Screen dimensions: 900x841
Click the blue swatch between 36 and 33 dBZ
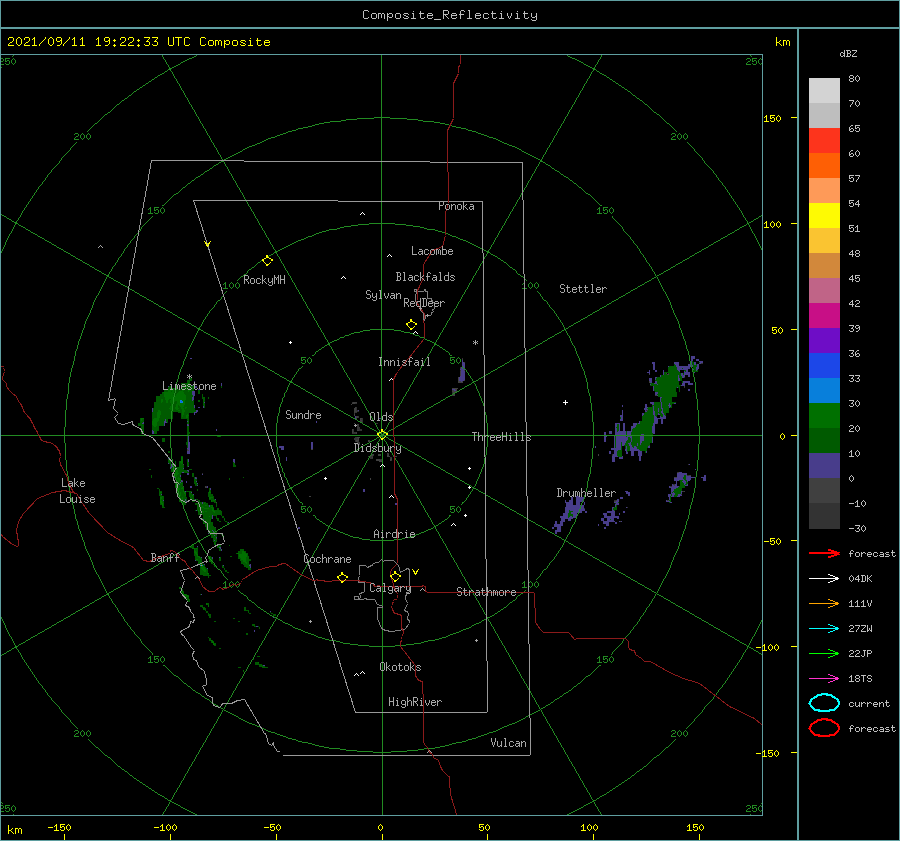pyautogui.click(x=824, y=366)
